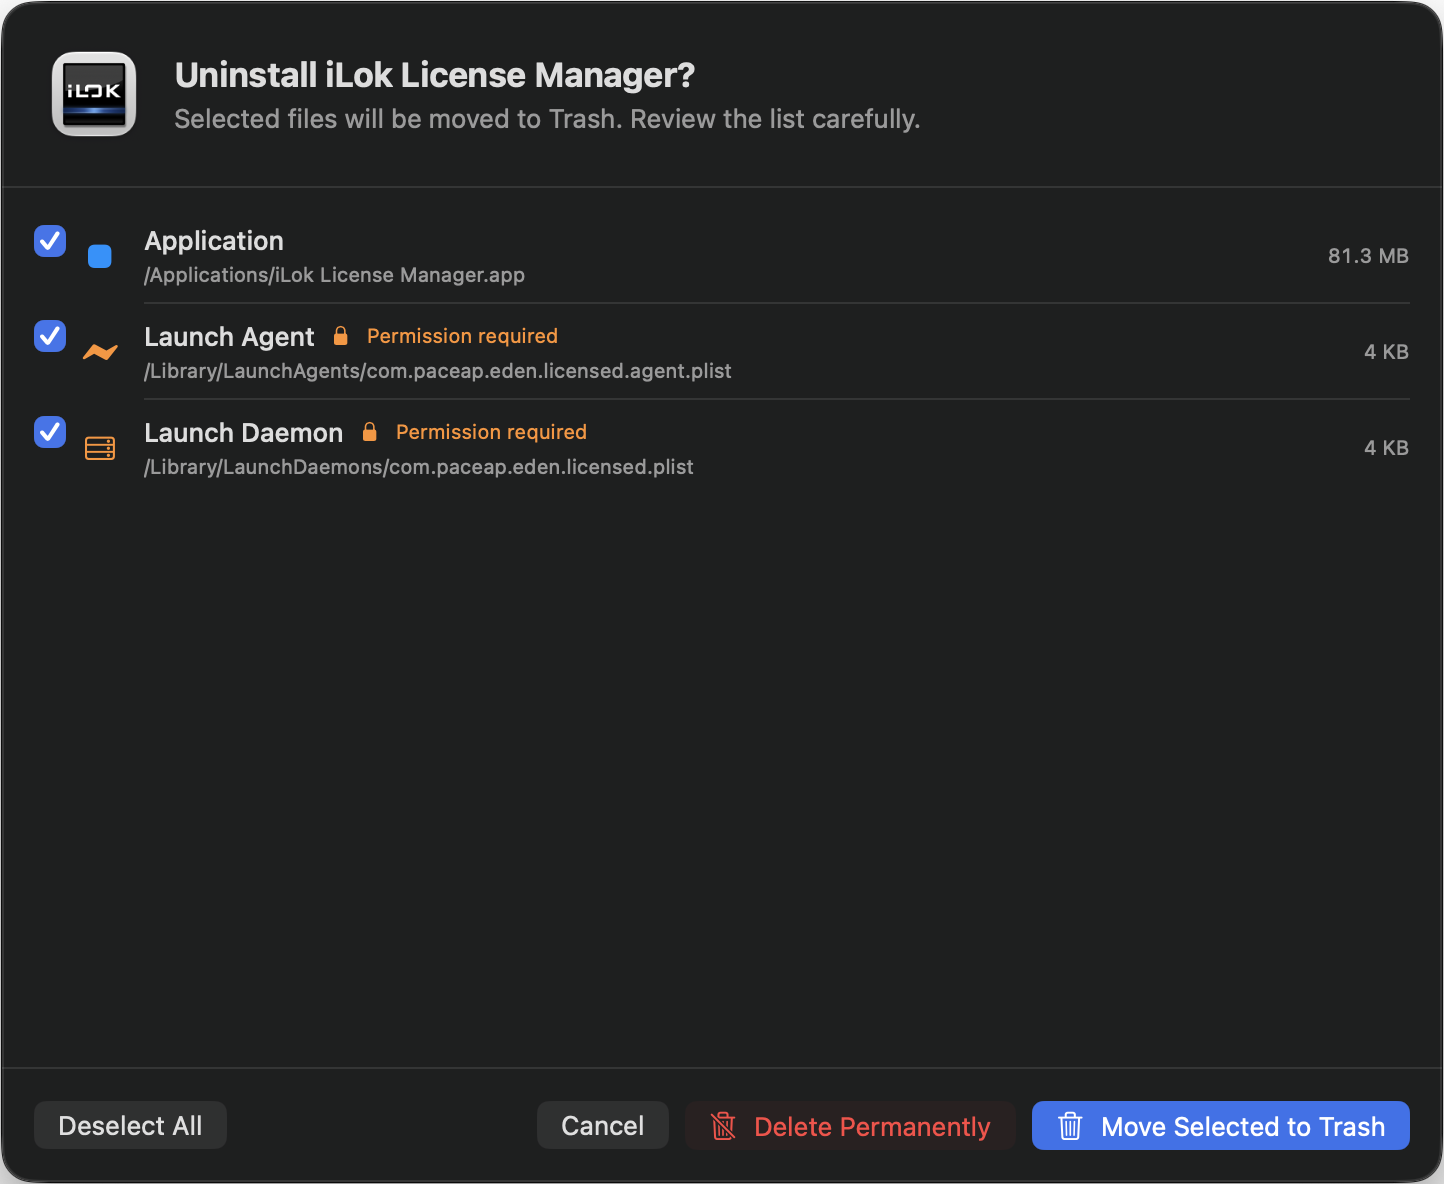The height and width of the screenshot is (1184, 1444).
Task: Click the /Applications/iLok License Manager.app path
Action: pos(335,275)
